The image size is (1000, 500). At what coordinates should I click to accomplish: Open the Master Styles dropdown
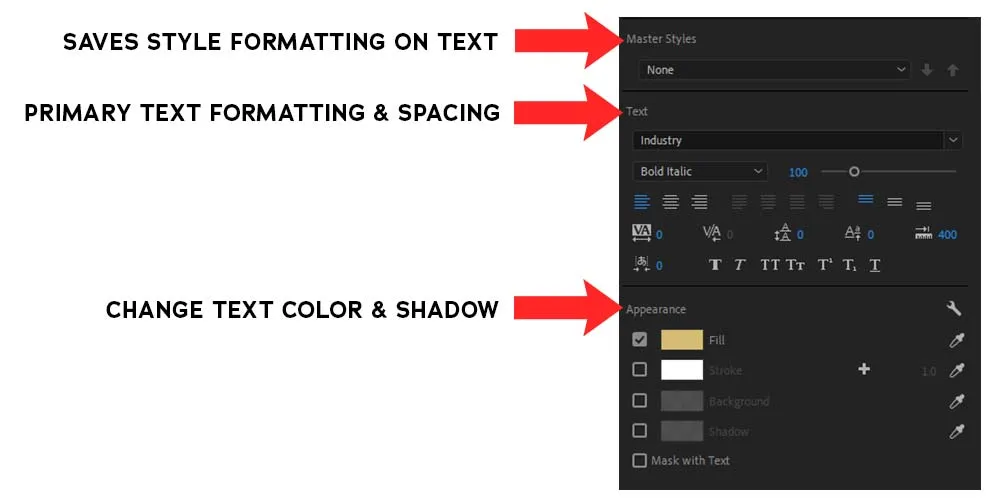tap(773, 70)
